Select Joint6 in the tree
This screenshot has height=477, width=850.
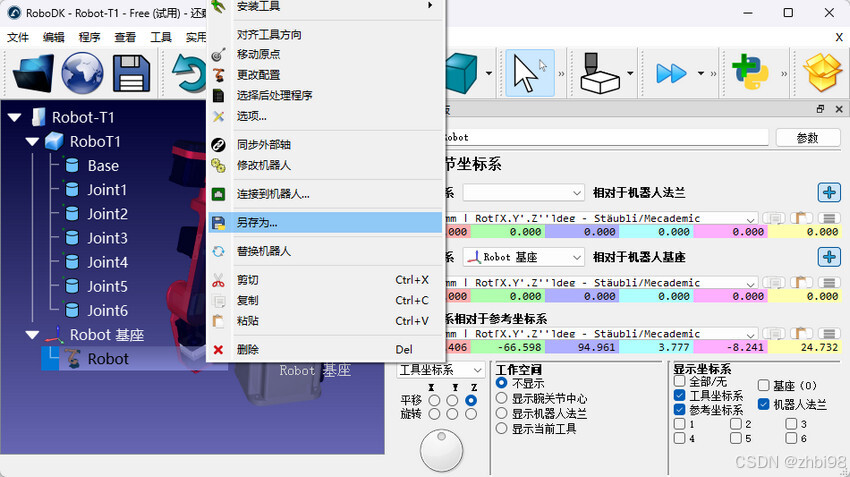pyautogui.click(x=107, y=310)
